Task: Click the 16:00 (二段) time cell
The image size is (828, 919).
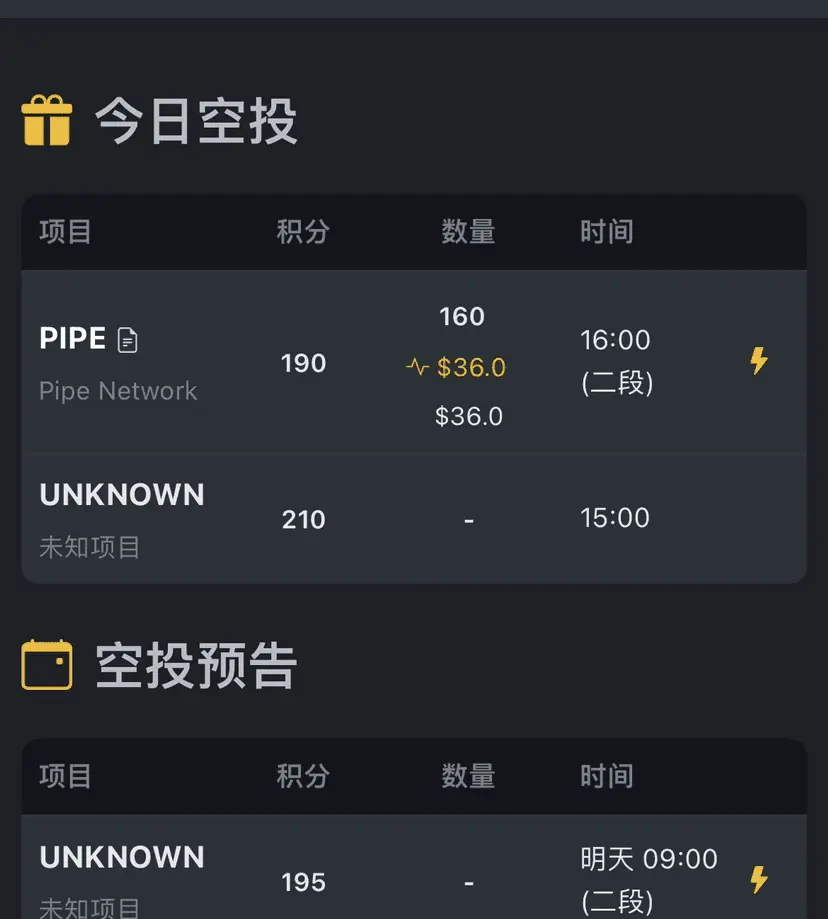Action: point(616,361)
